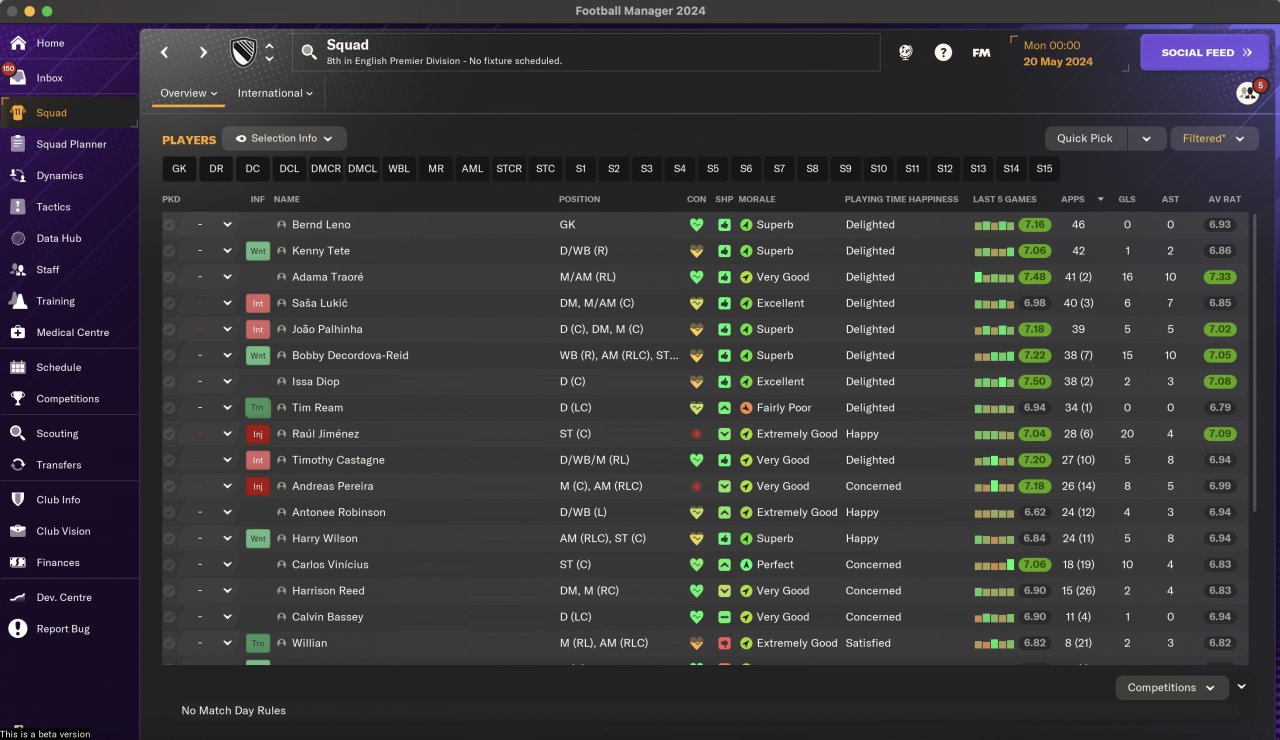Open the help question mark icon
Screen dimensions: 1280x740
pyautogui.click(x=943, y=52)
